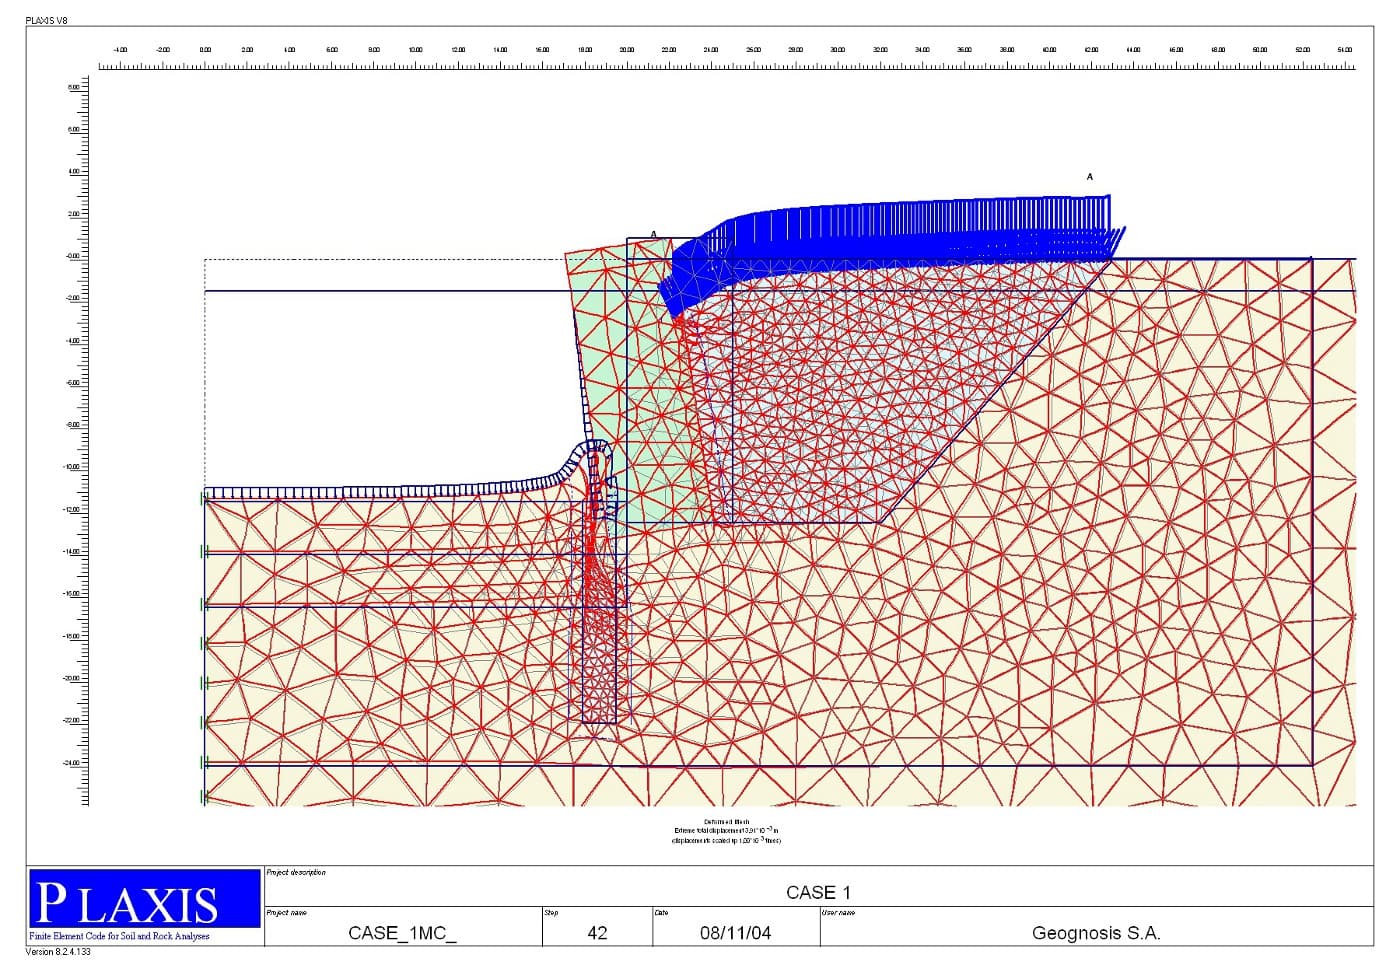Viewport: 1400px width, 972px height.
Task: Click the Step field label
Action: point(551,912)
